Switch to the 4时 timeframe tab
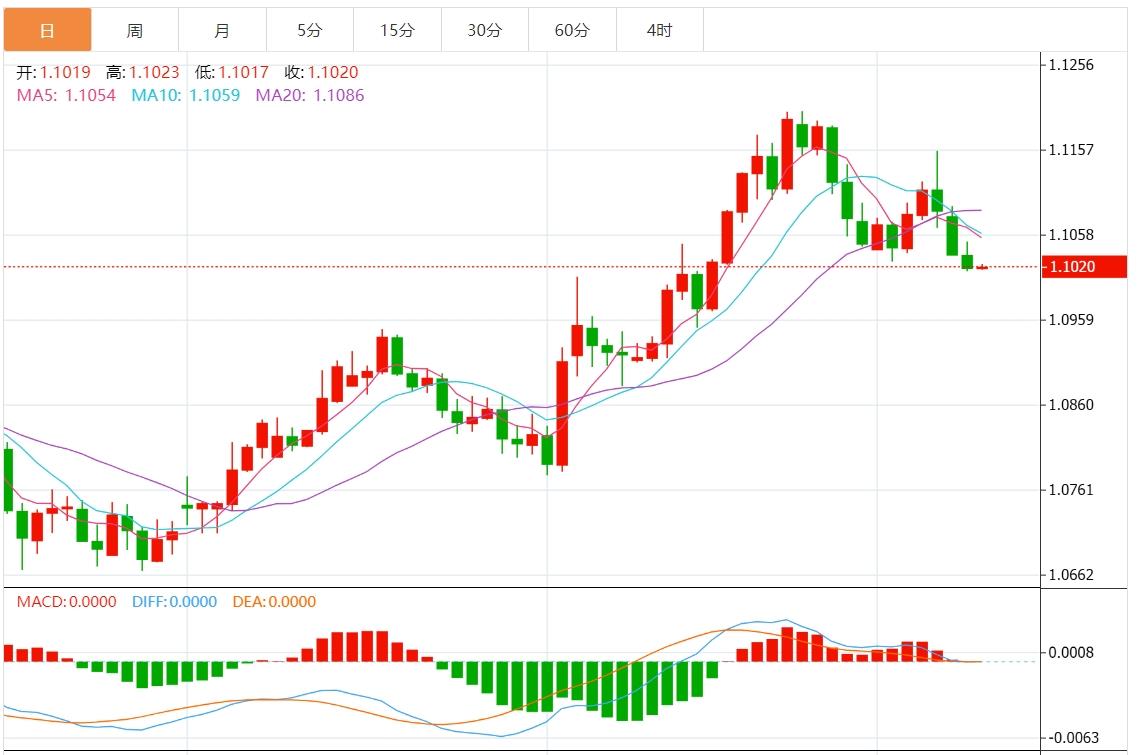The width and height of the screenshot is (1144, 755). click(660, 30)
